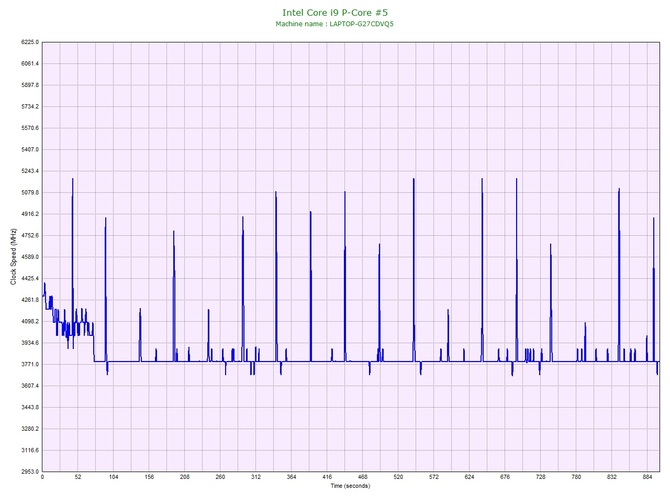Click the 520 tick on time axis
Image resolution: width=670 pixels, height=503 pixels.
(398, 477)
